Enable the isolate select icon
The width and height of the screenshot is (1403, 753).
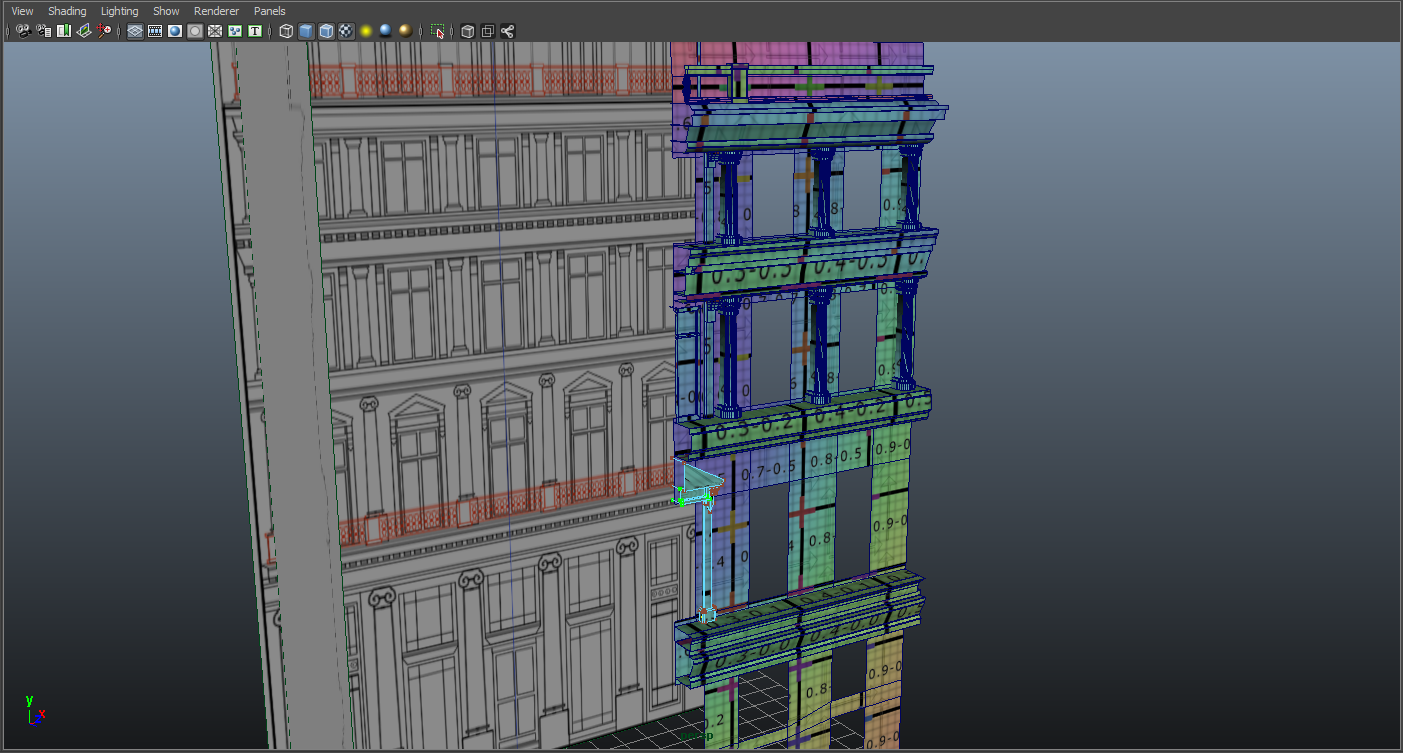pyautogui.click(x=438, y=30)
